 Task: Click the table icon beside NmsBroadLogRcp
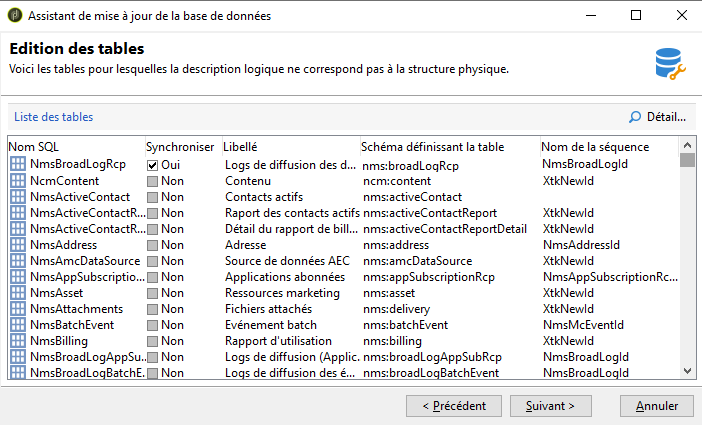pyautogui.click(x=18, y=164)
